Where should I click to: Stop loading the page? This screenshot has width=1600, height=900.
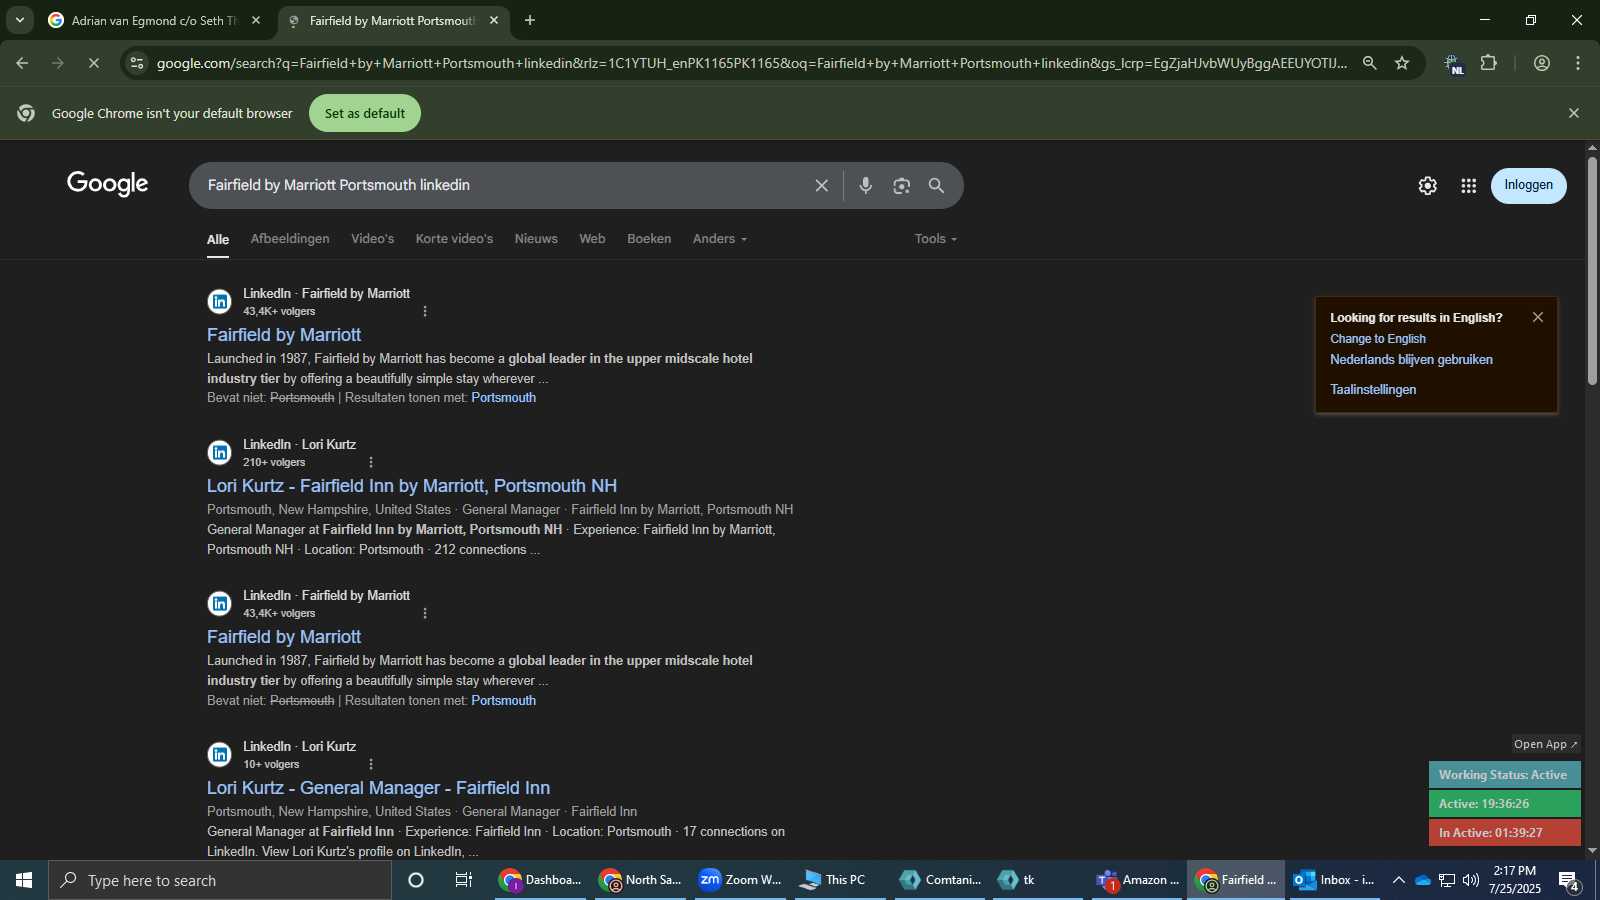pyautogui.click(x=93, y=63)
